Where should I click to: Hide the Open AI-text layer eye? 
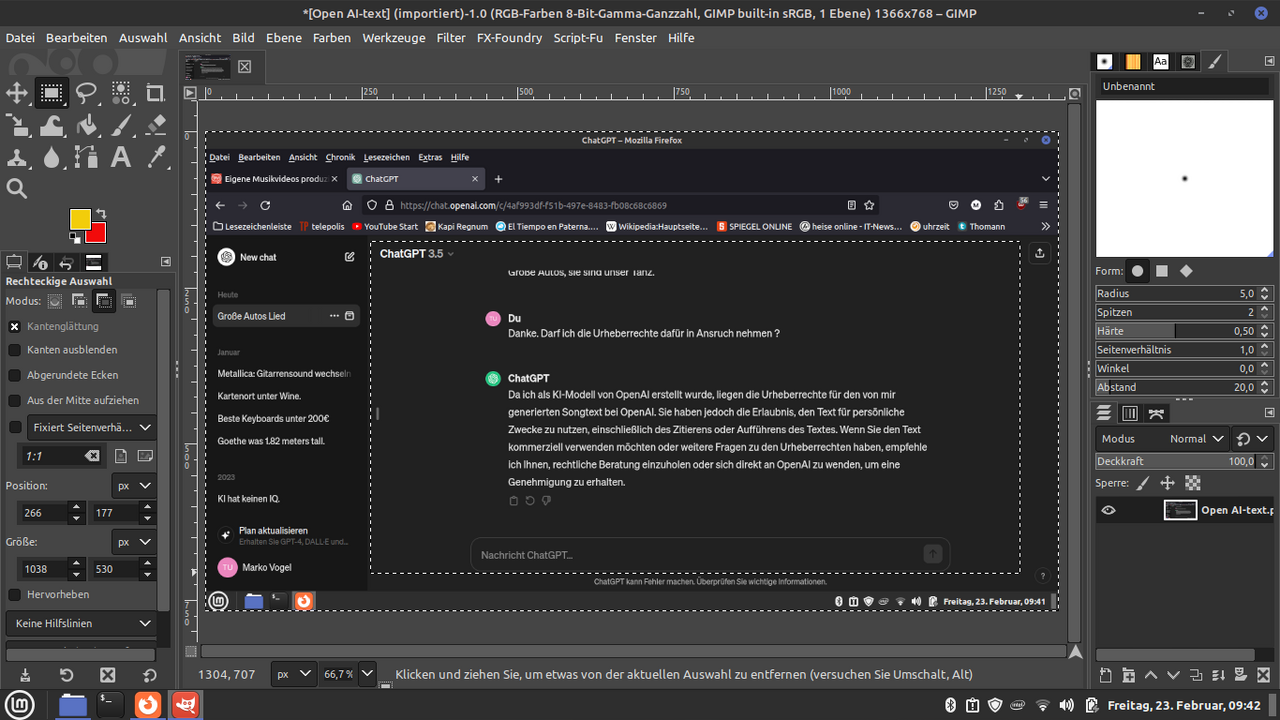(x=1108, y=510)
